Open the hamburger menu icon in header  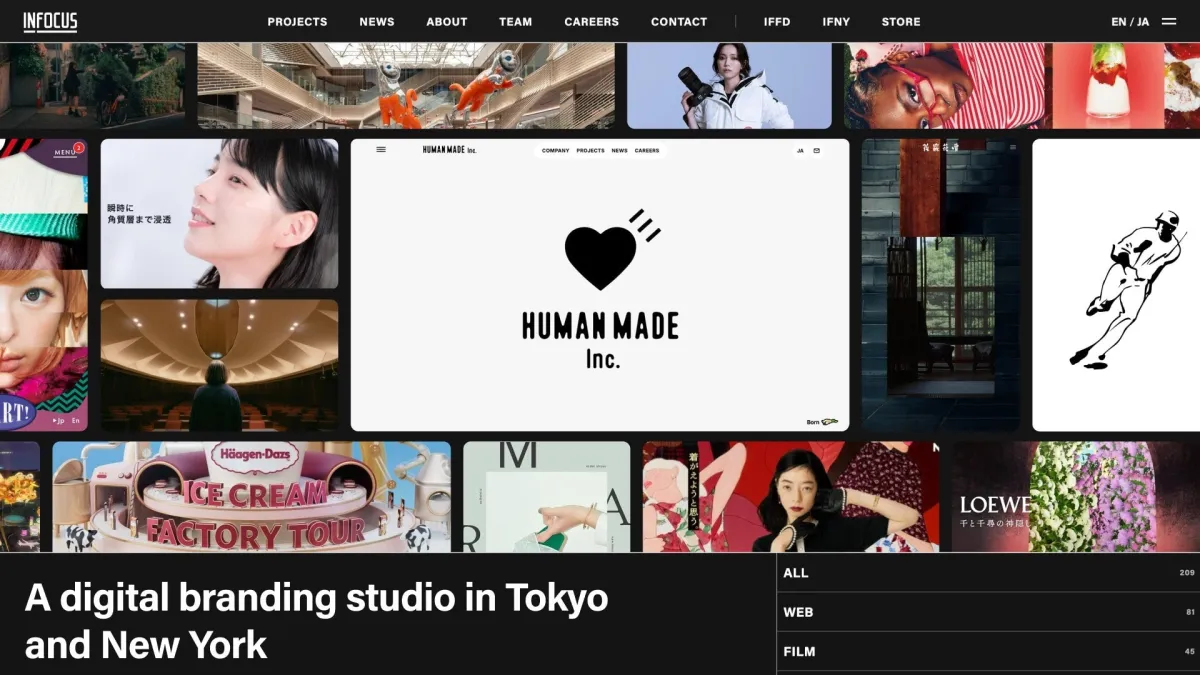(1168, 22)
